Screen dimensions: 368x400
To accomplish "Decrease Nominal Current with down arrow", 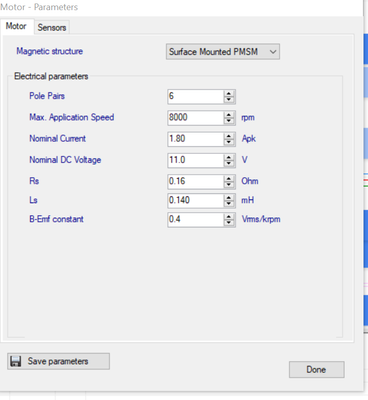I will click(x=229, y=142).
